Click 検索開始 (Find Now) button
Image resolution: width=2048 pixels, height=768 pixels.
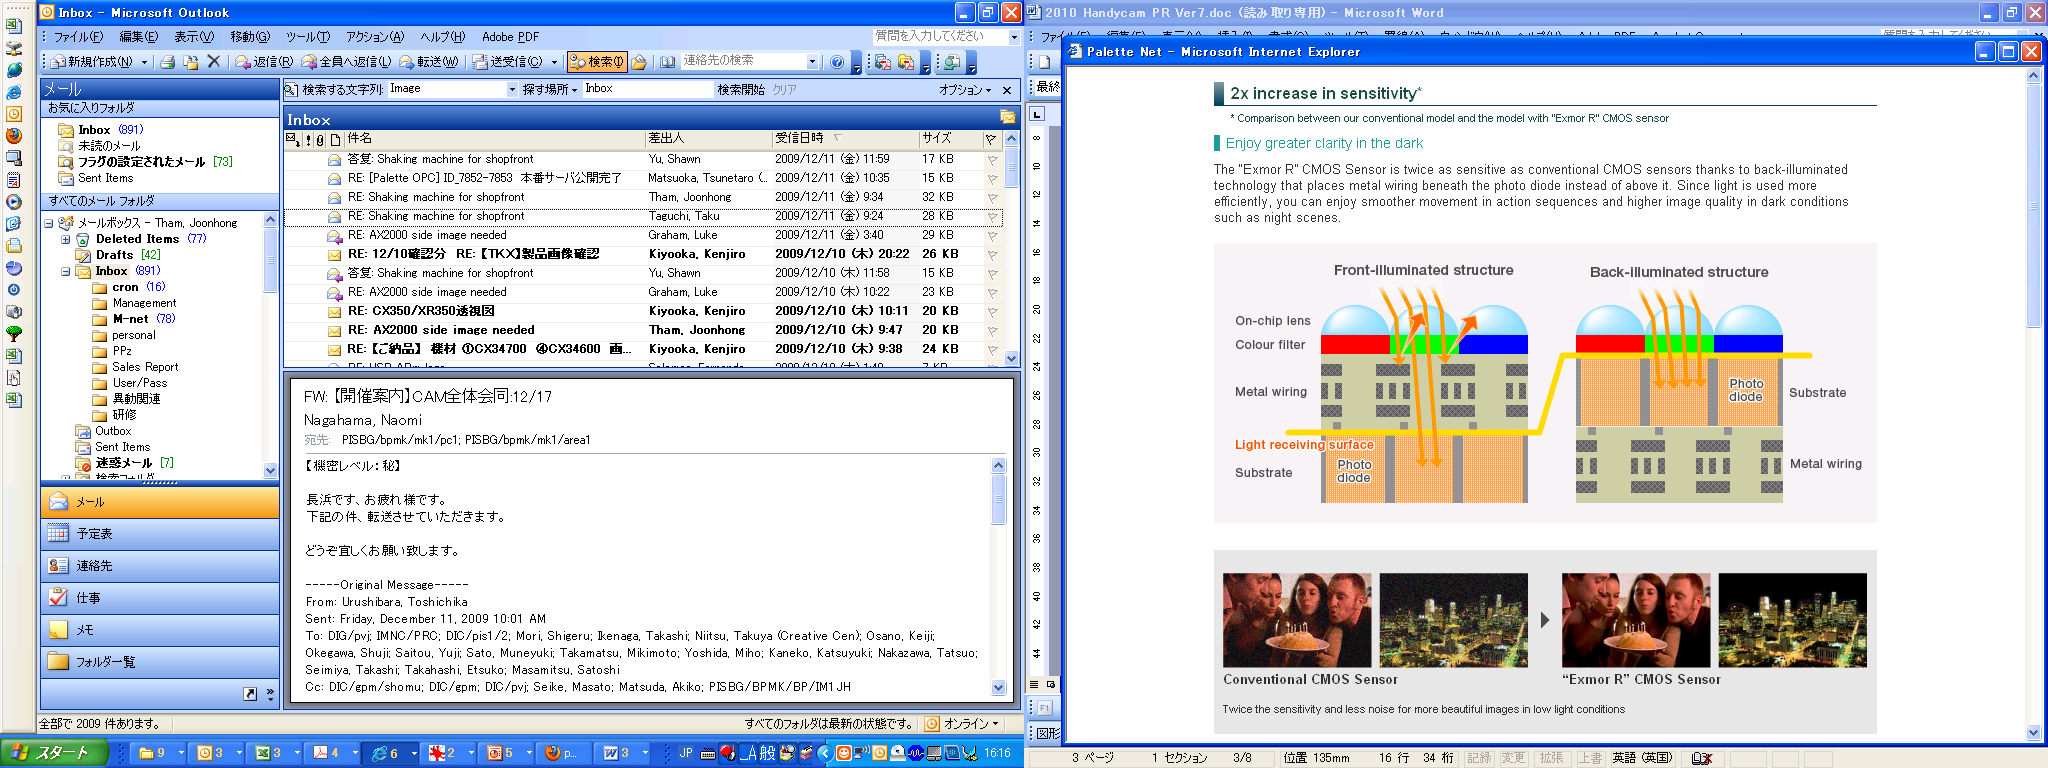click(x=741, y=89)
